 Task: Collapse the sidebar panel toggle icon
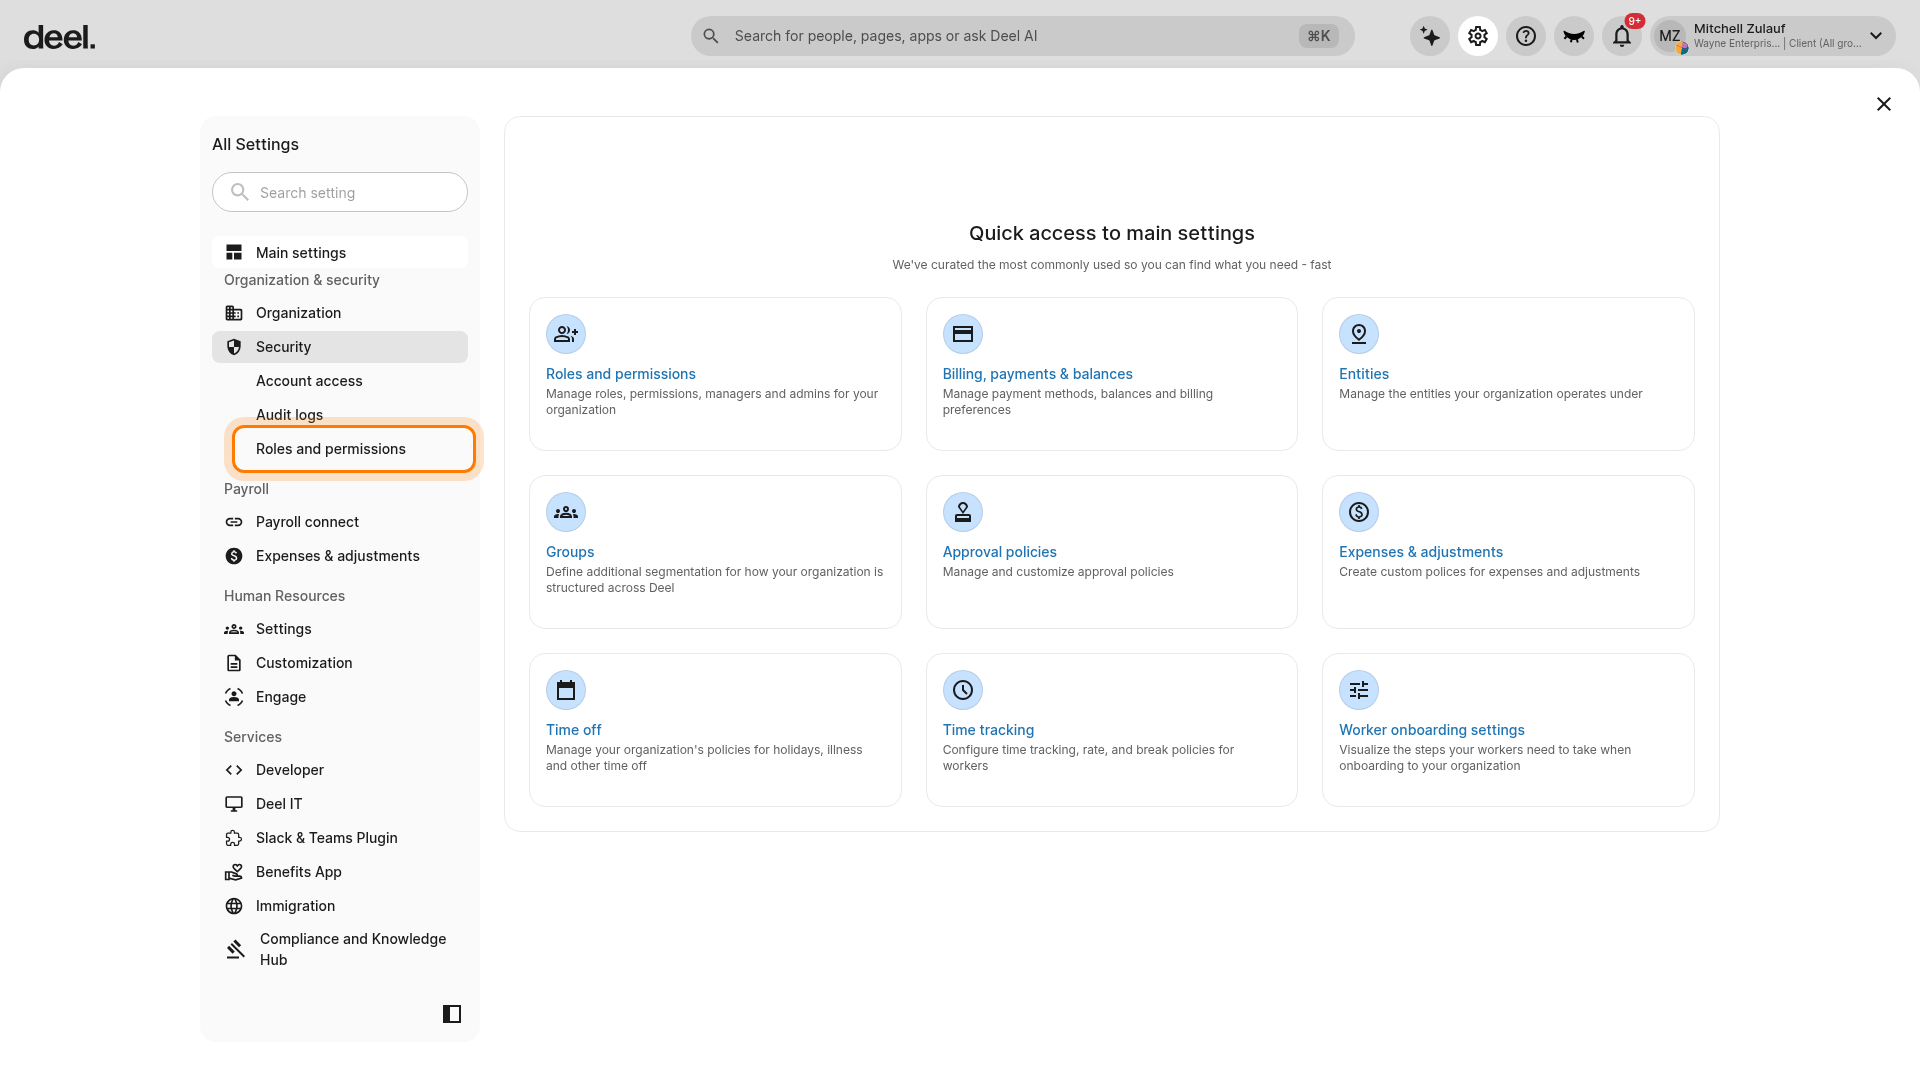coord(452,1014)
